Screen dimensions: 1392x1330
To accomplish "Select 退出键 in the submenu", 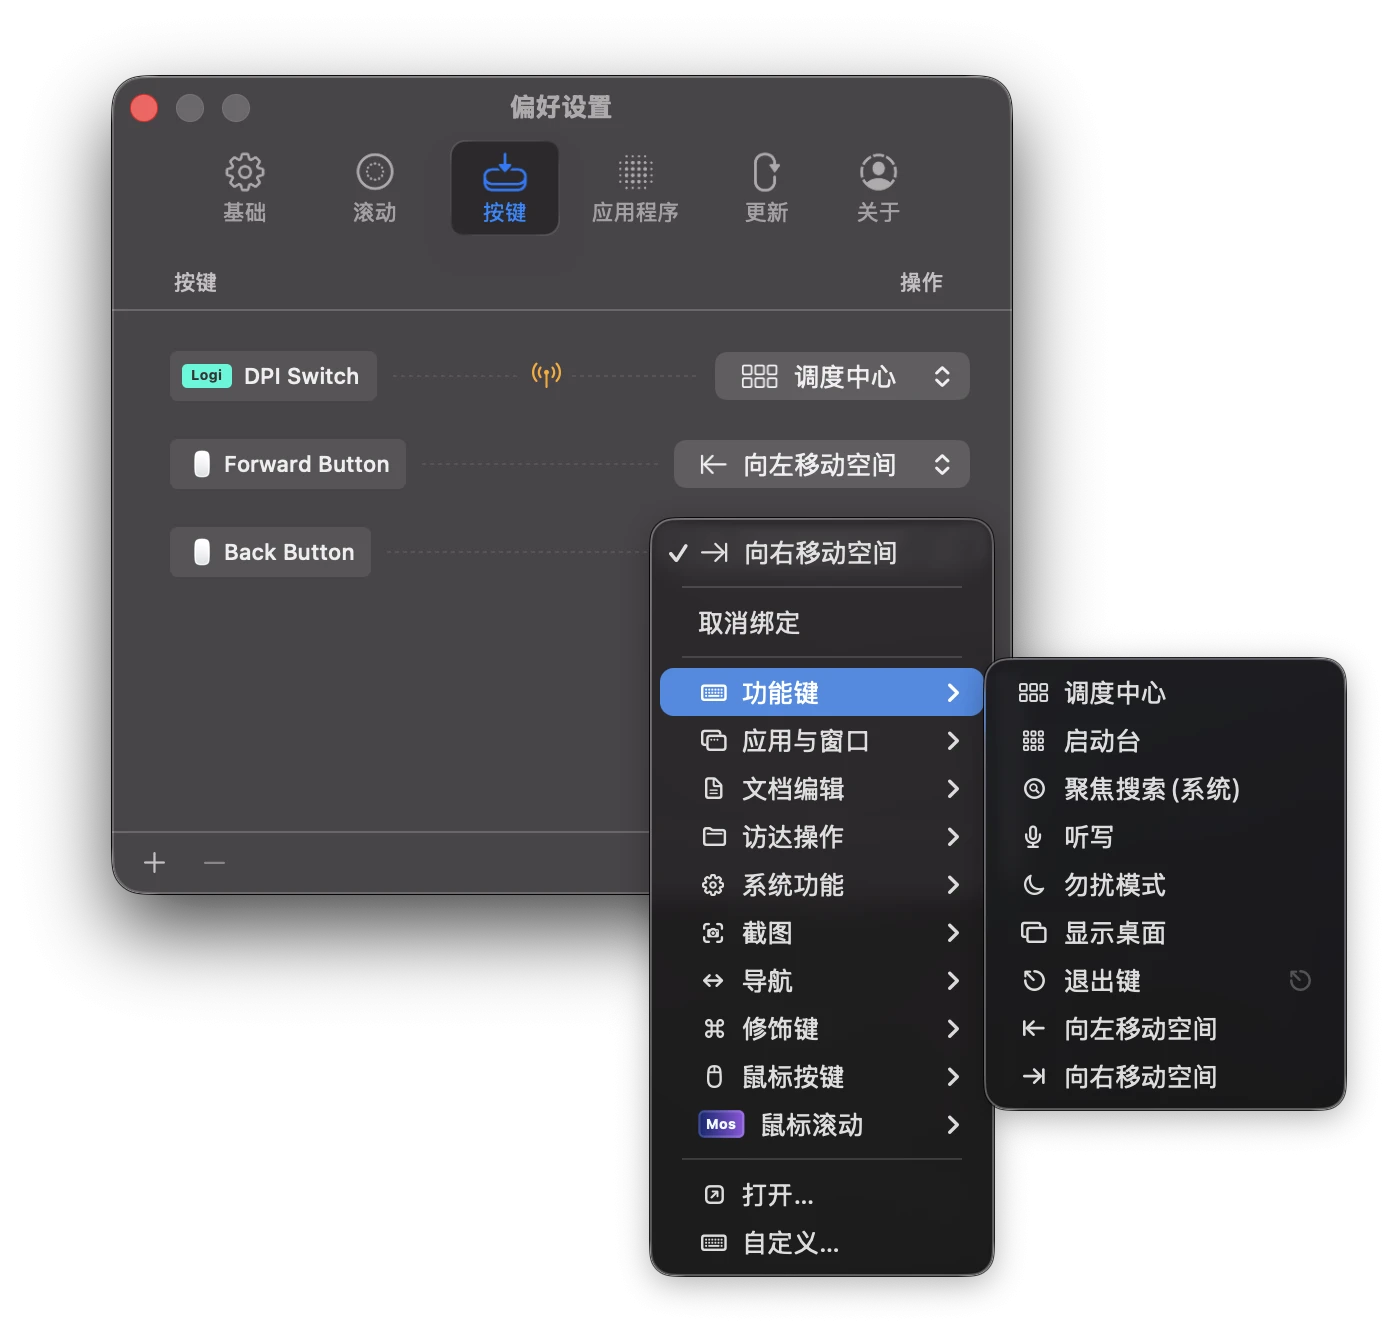I will point(1165,981).
